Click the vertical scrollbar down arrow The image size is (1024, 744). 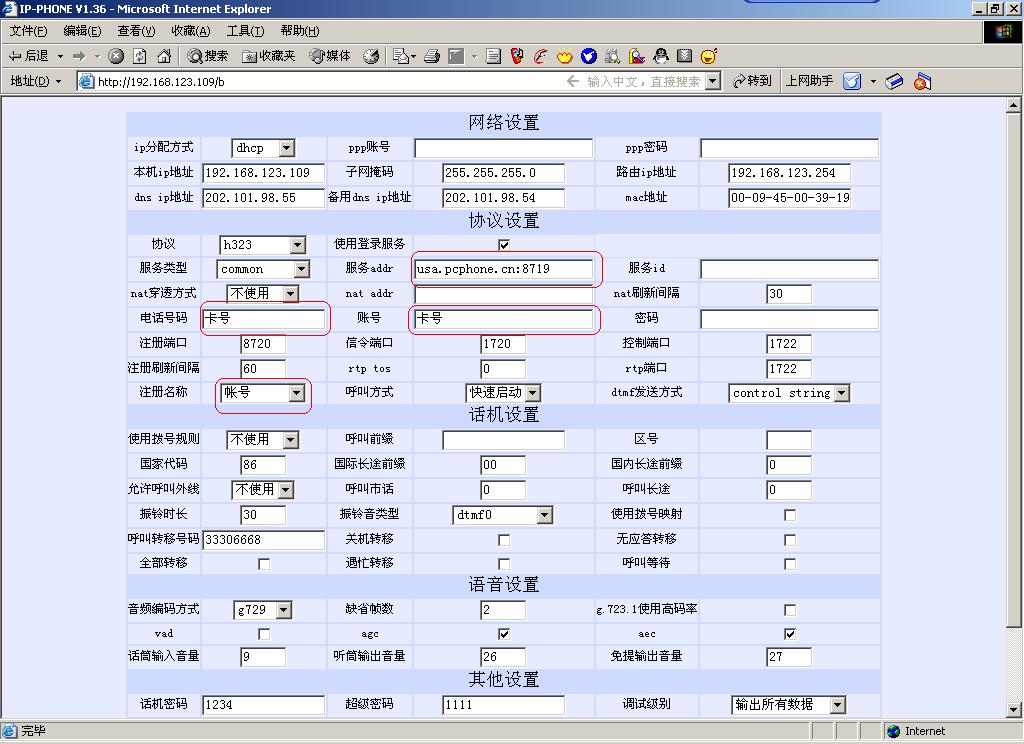point(1014,709)
